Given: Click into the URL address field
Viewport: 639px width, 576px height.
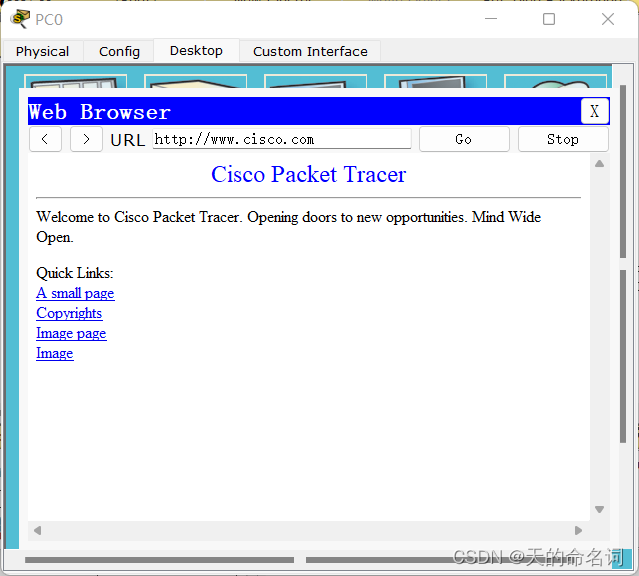Looking at the screenshot, I should click(282, 139).
